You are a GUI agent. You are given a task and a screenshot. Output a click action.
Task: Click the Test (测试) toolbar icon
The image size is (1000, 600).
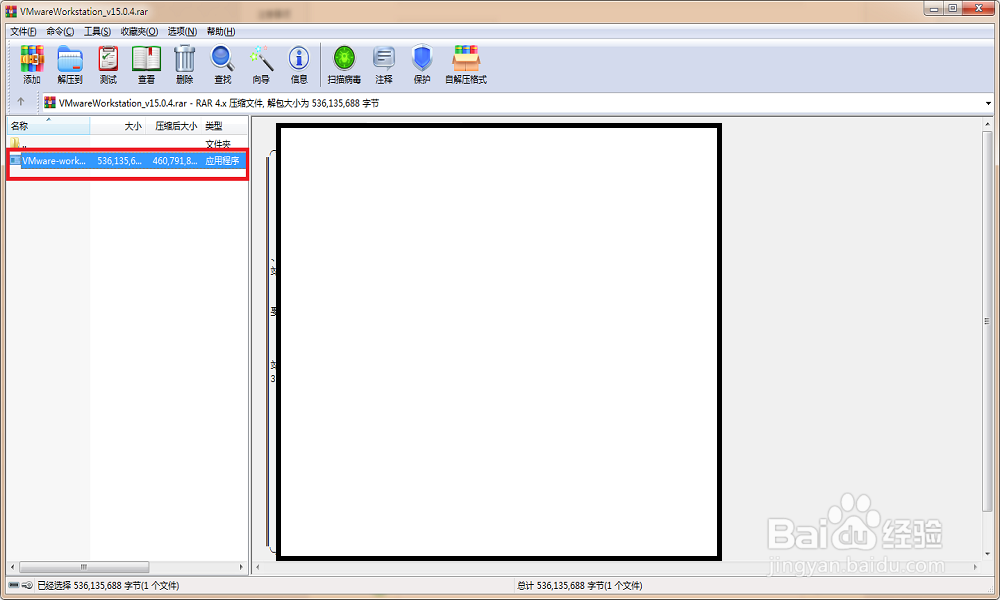[x=108, y=64]
